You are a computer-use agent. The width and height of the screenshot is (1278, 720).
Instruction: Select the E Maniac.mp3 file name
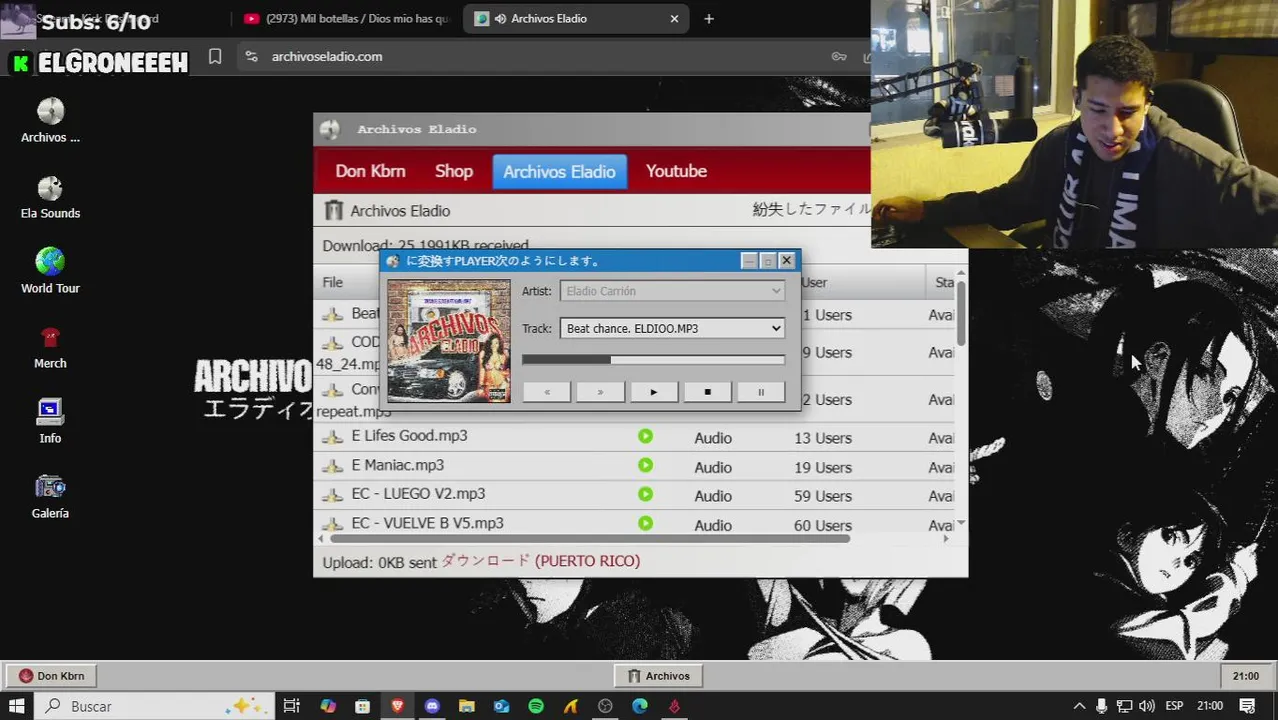pos(398,465)
